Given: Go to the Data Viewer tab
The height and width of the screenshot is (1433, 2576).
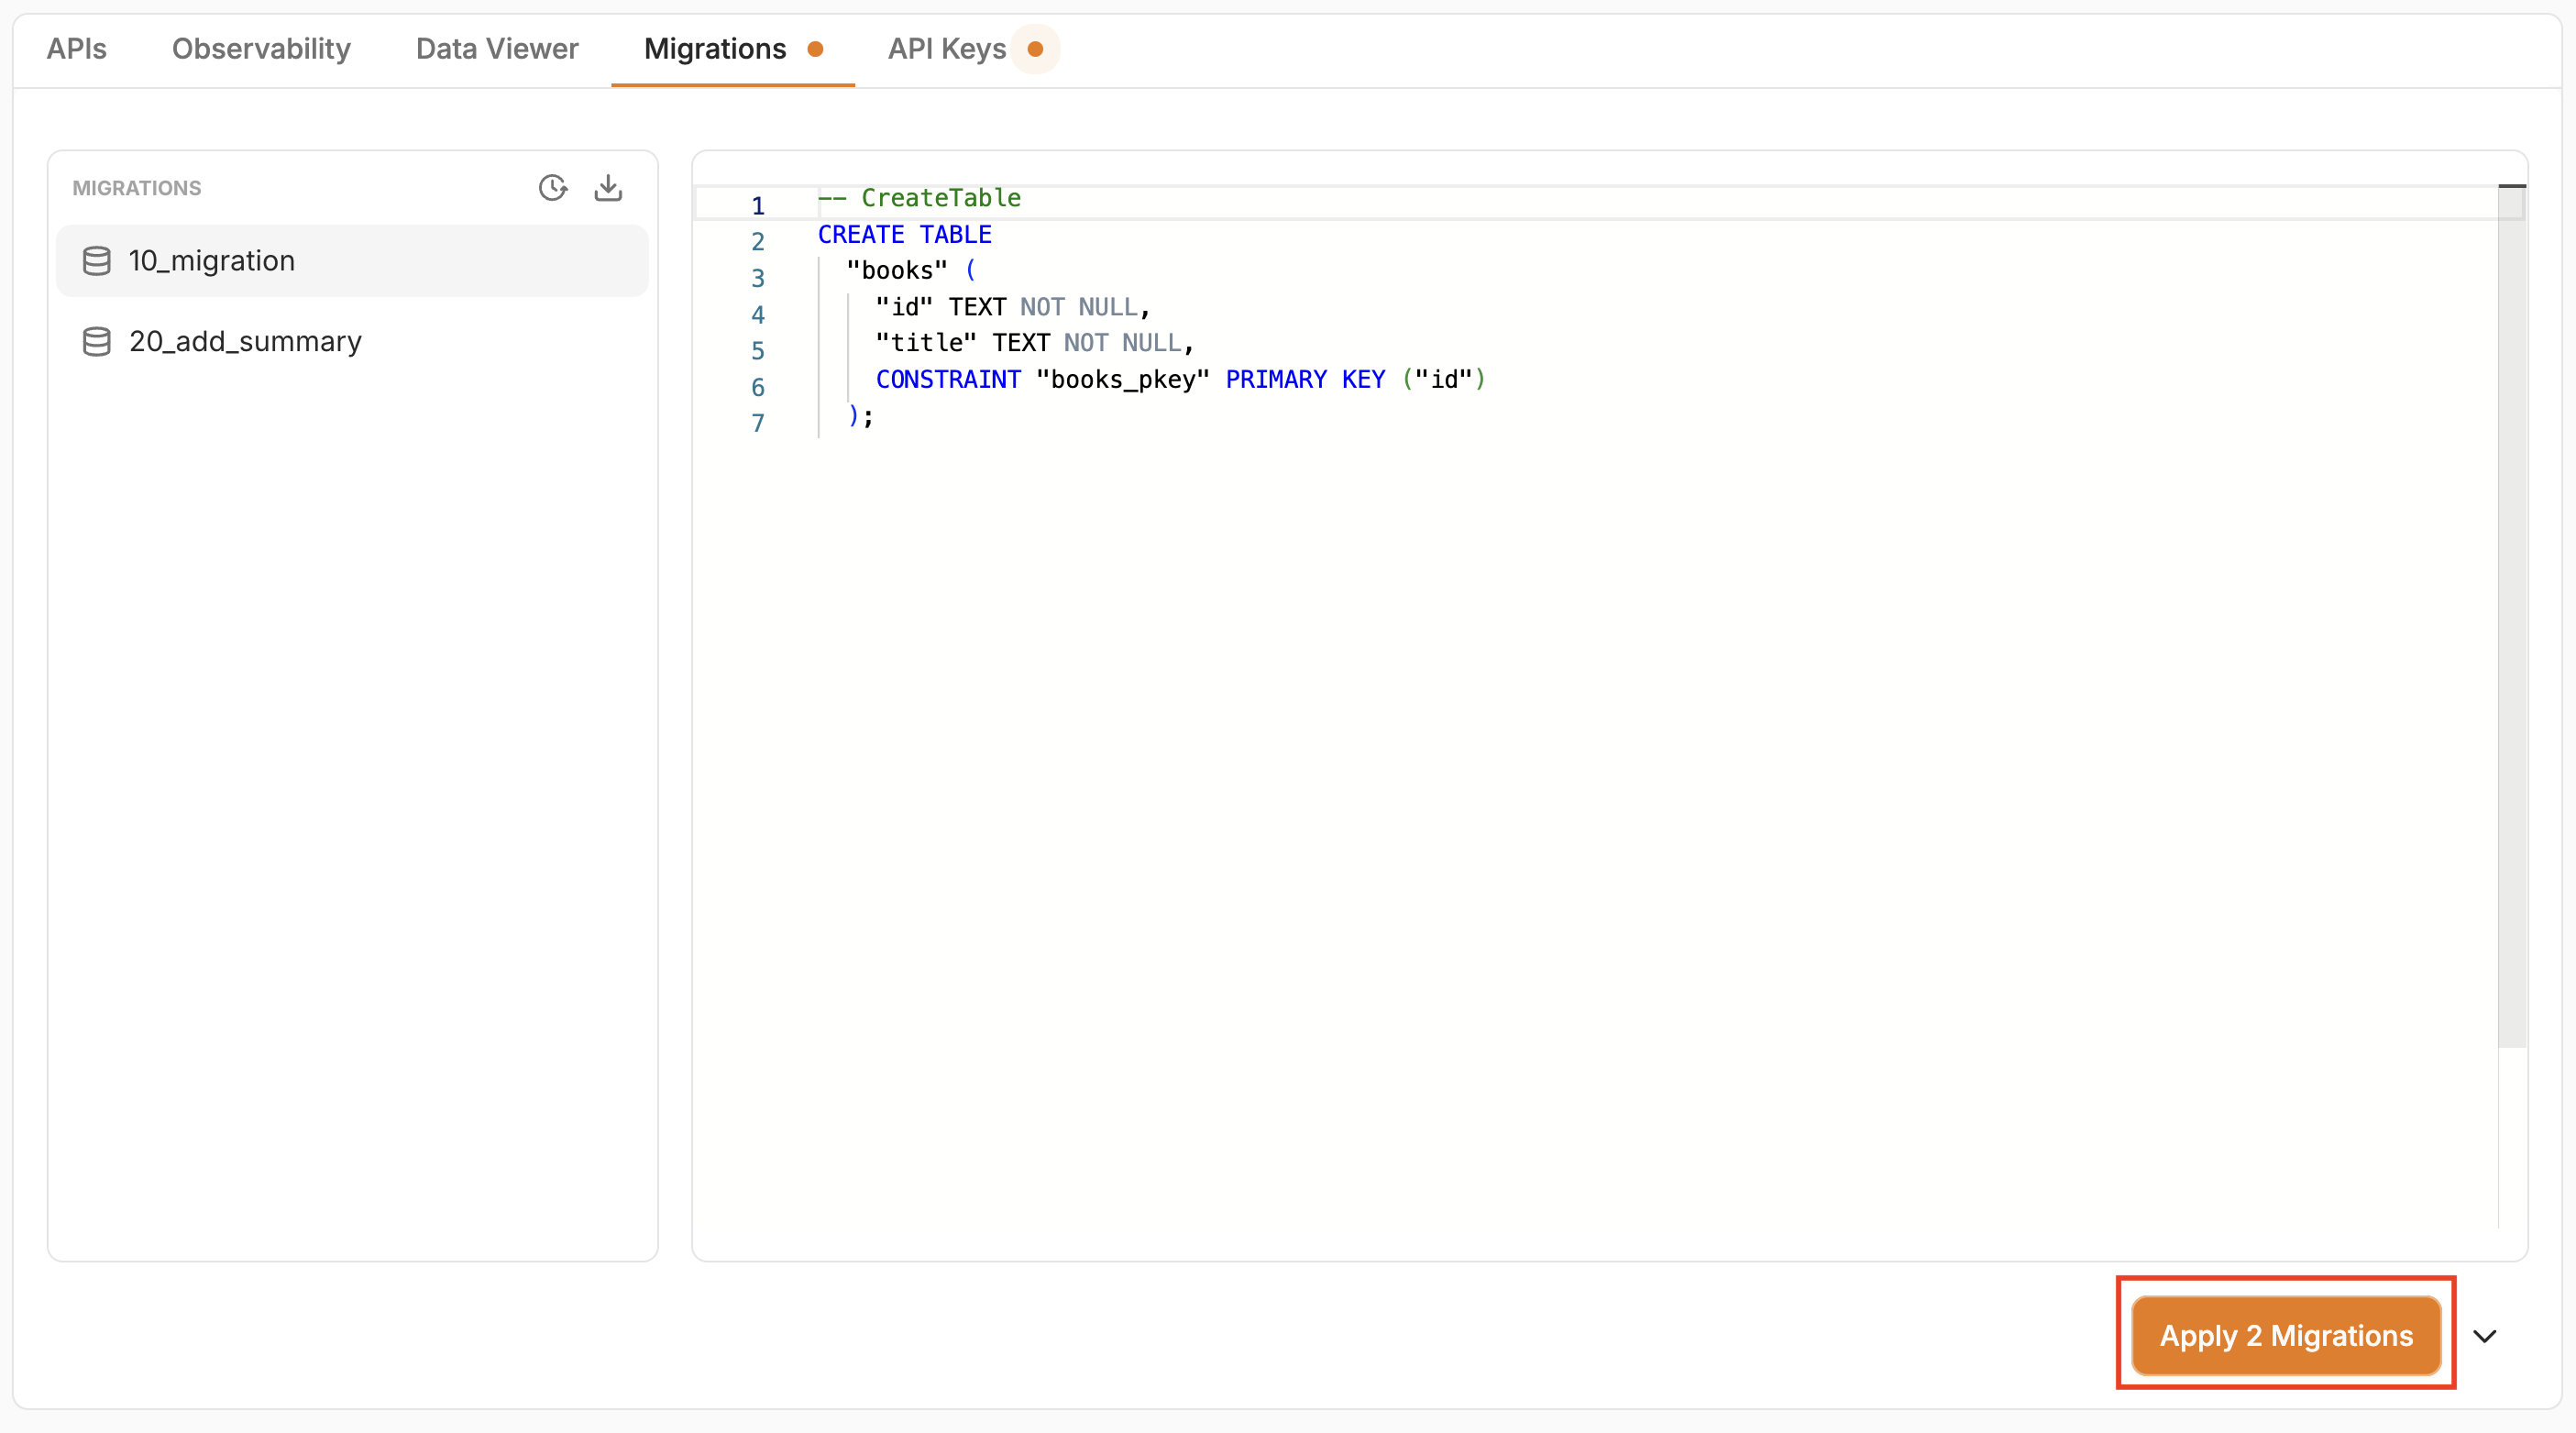Looking at the screenshot, I should 497,49.
